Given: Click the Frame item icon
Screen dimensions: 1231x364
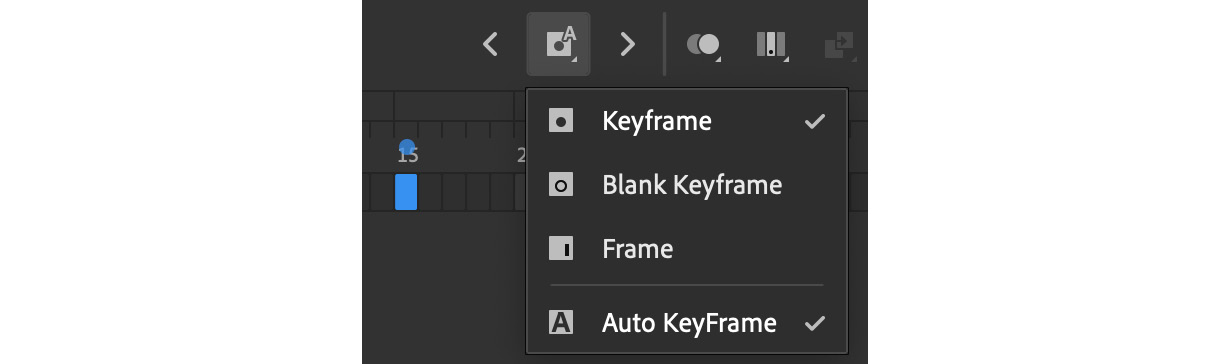Looking at the screenshot, I should pyautogui.click(x=561, y=248).
